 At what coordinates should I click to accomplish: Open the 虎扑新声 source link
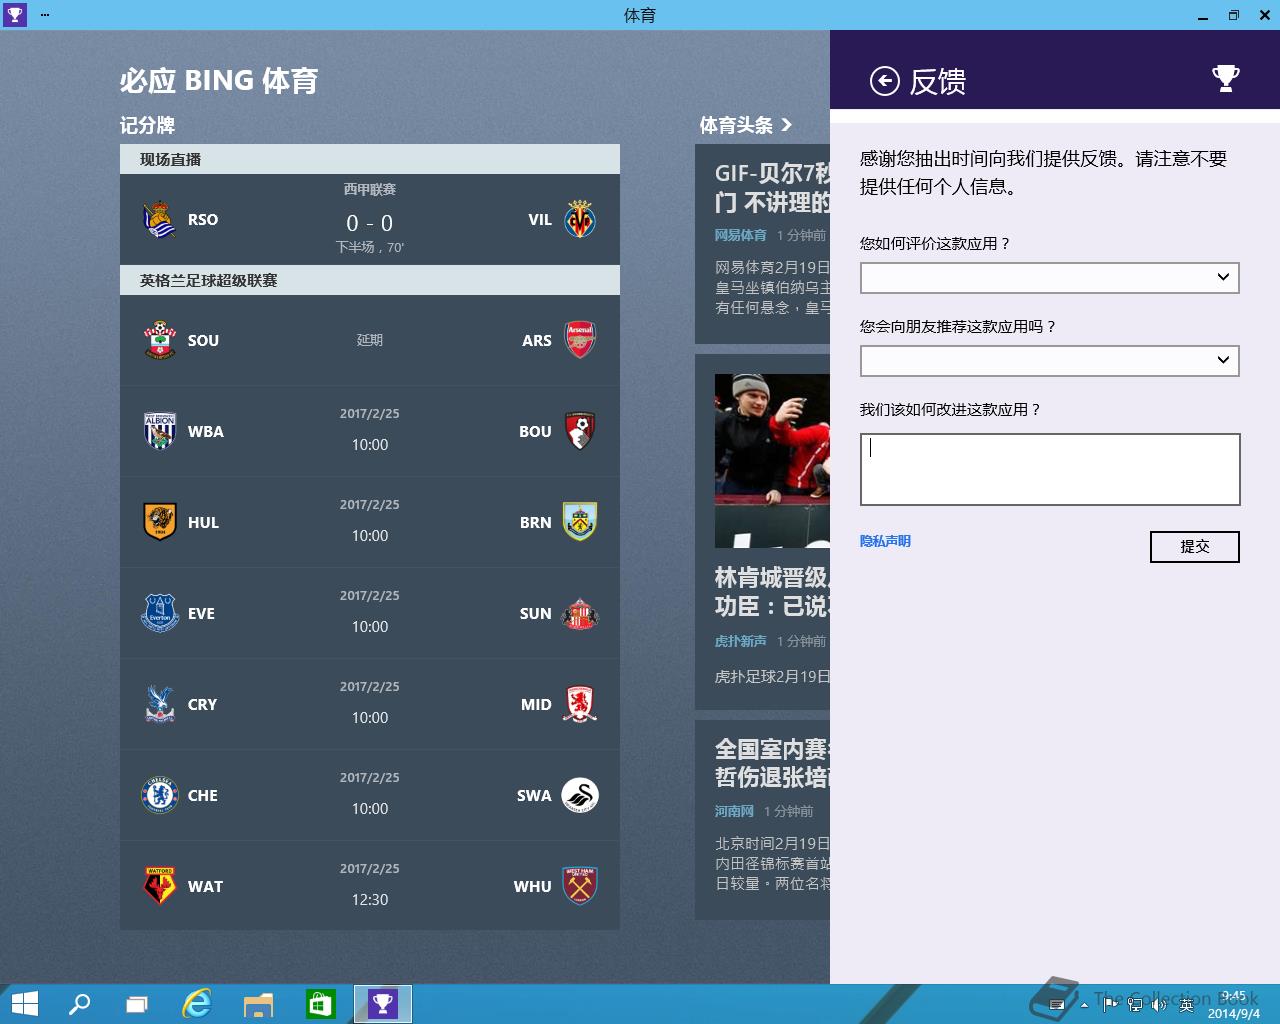click(741, 641)
